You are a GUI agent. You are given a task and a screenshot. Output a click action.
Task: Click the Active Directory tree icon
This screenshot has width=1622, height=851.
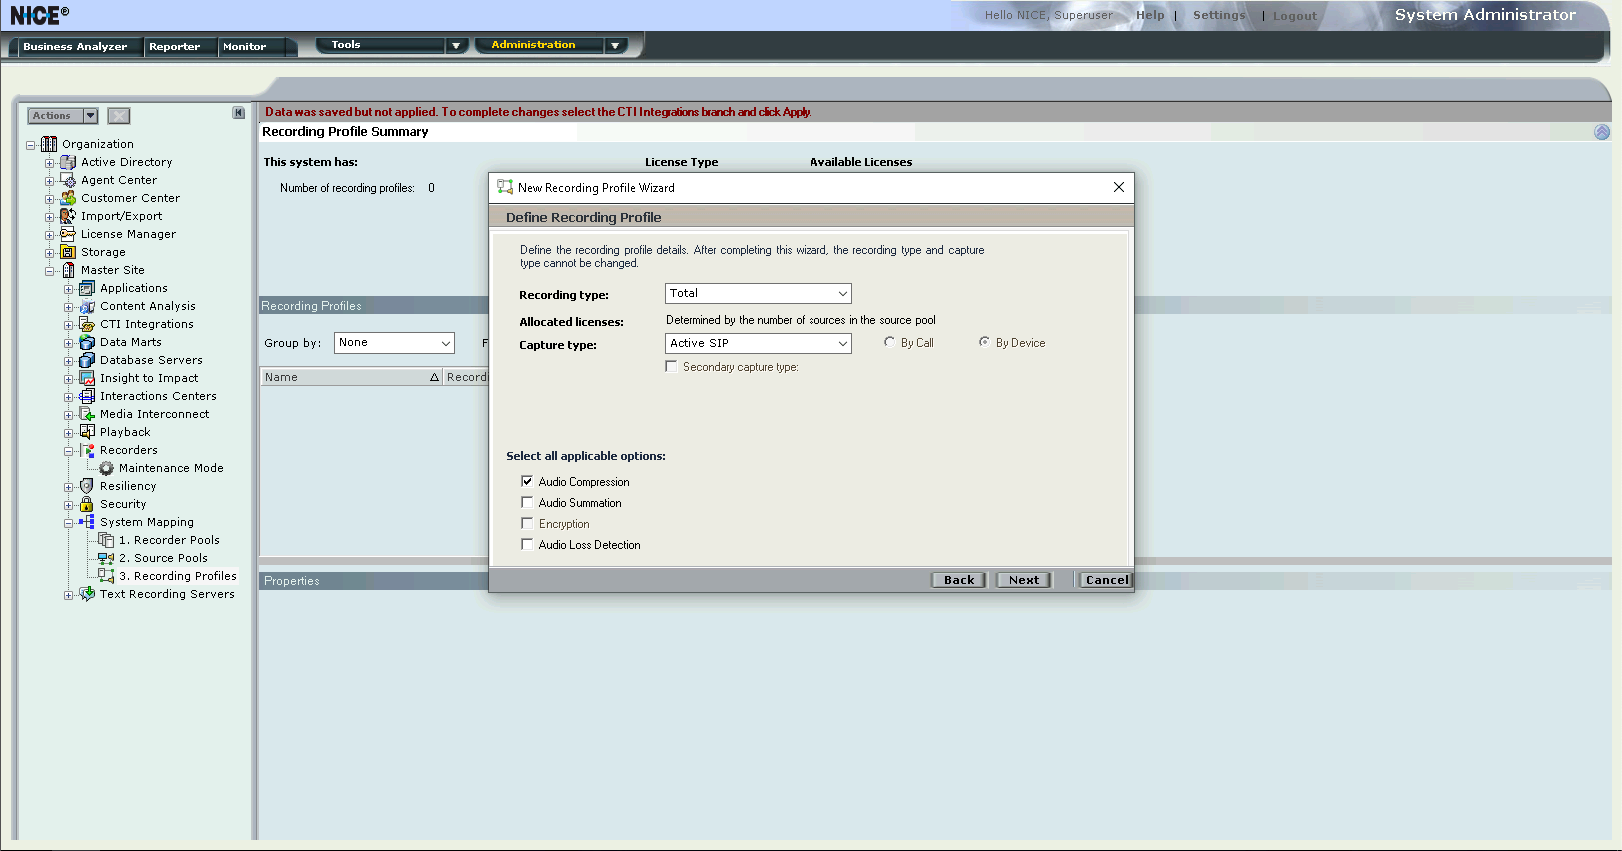pyautogui.click(x=68, y=162)
